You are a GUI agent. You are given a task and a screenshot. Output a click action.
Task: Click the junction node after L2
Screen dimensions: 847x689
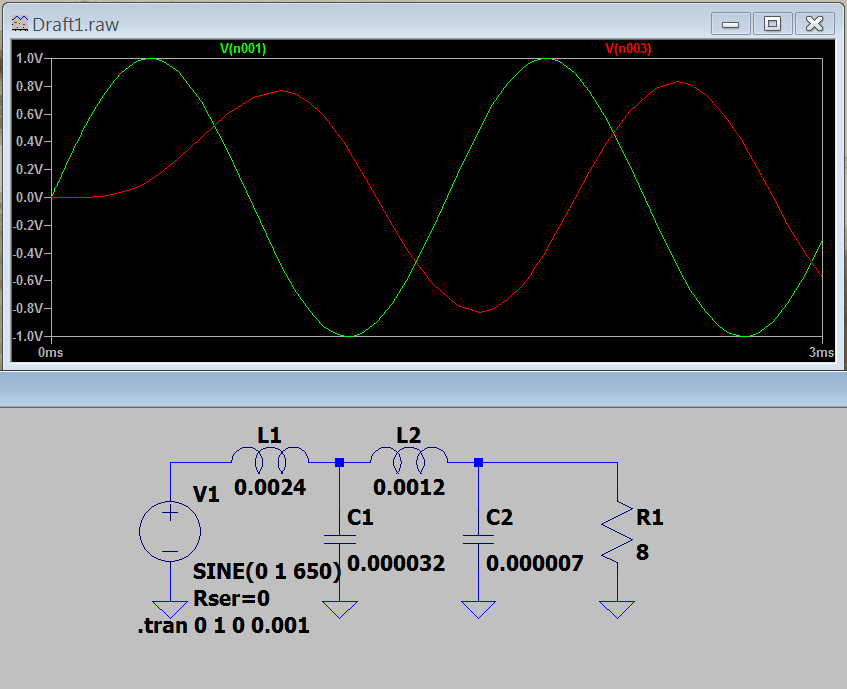pos(479,462)
